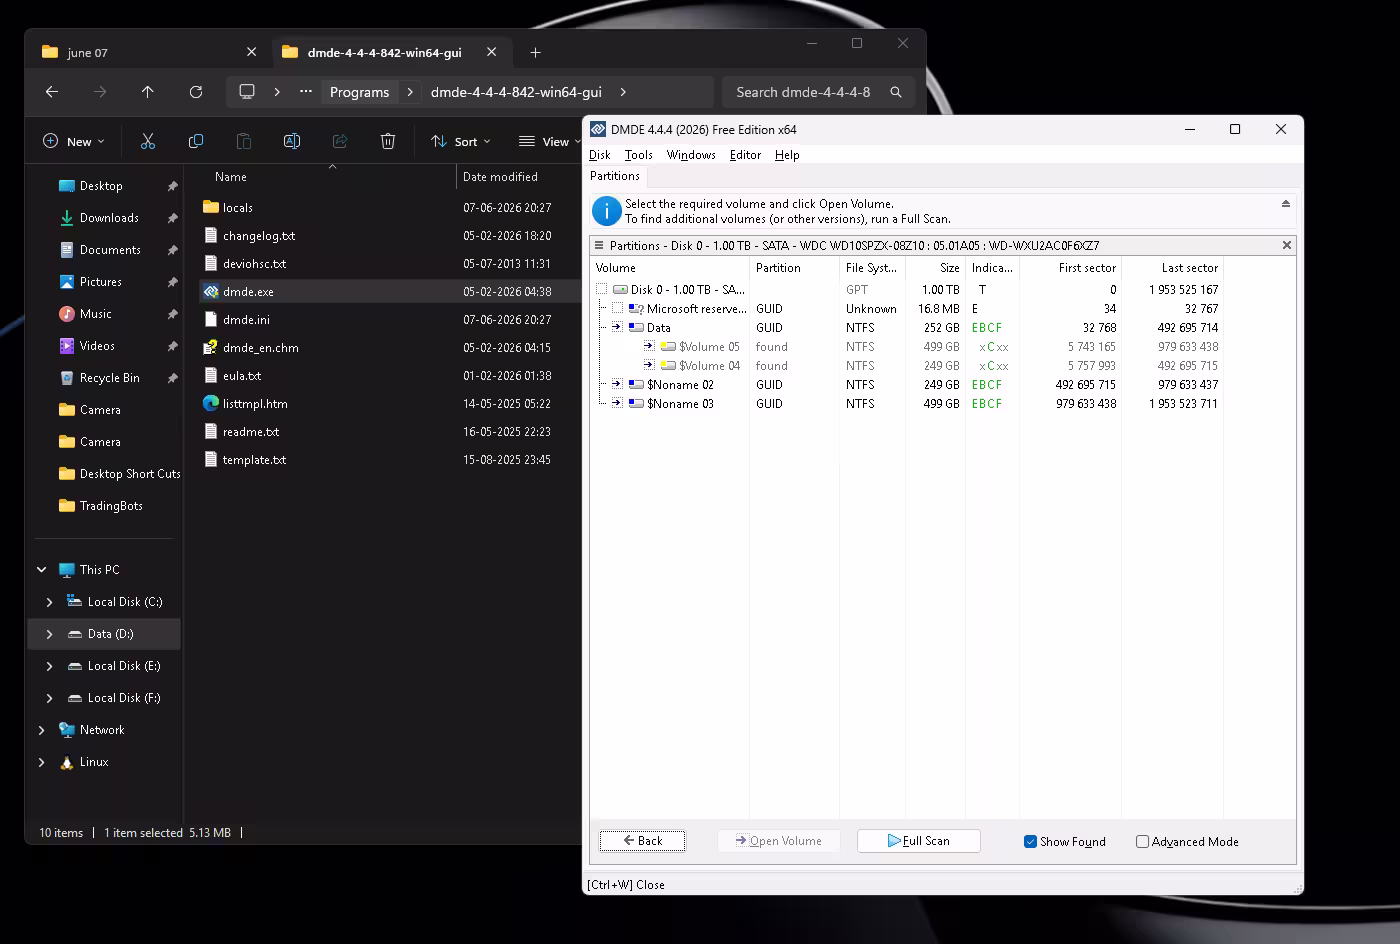Image resolution: width=1400 pixels, height=944 pixels.
Task: Click the $Volume 04 yellow volume icon
Action: (668, 366)
